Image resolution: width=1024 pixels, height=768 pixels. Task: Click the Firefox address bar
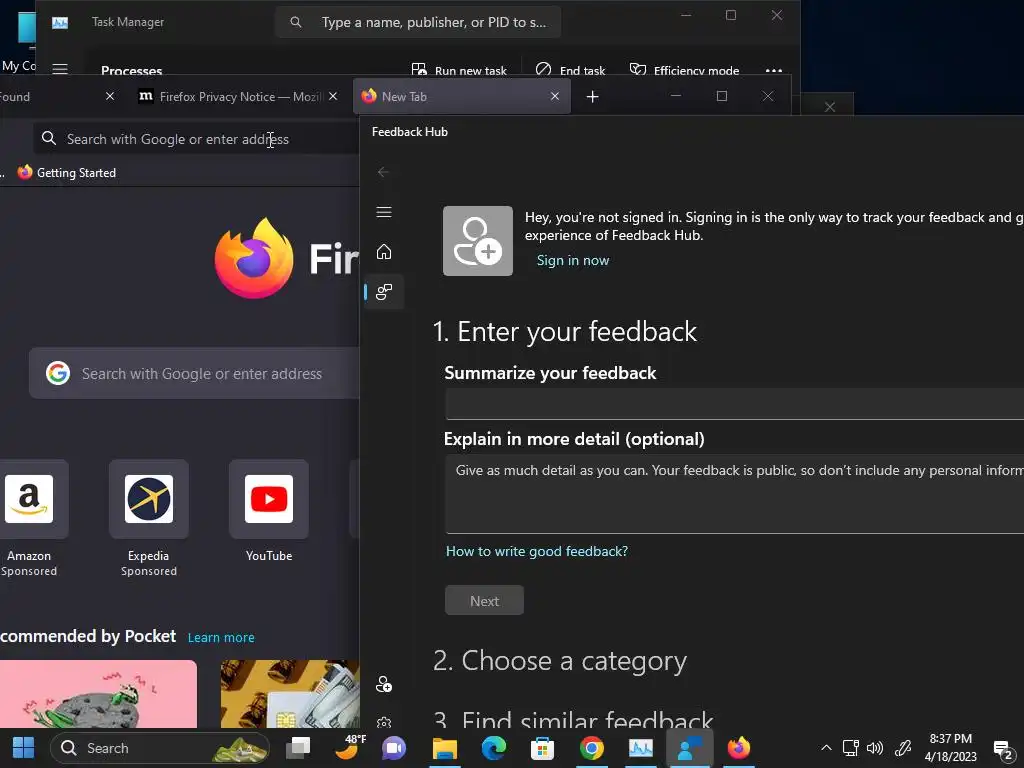point(196,139)
